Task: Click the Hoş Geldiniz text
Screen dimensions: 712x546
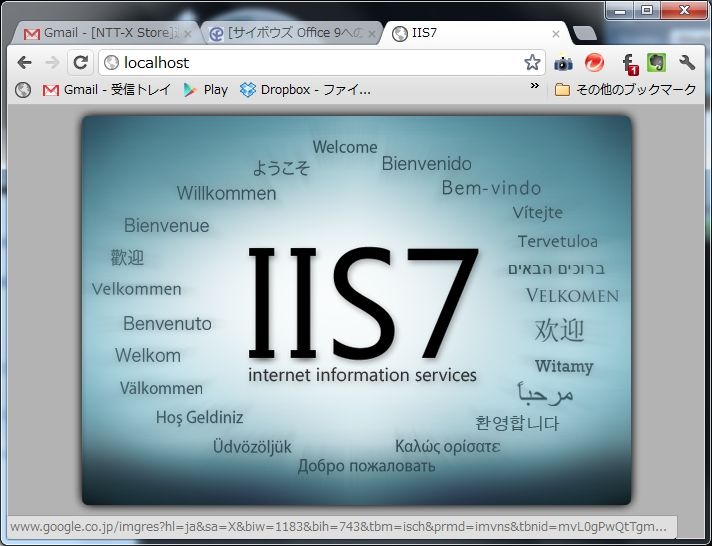Action: (x=200, y=417)
